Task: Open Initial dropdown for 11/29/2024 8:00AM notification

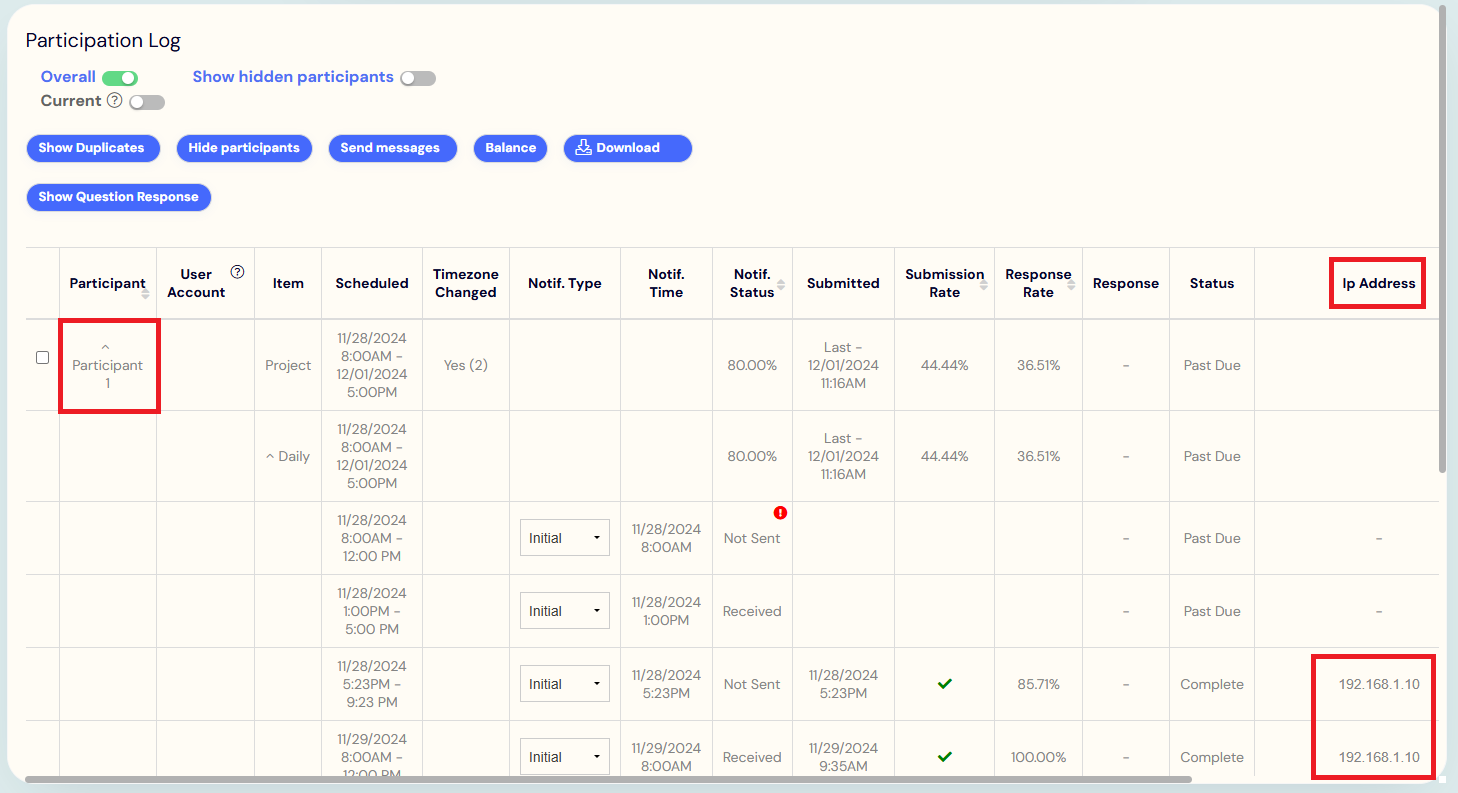Action: (565, 757)
